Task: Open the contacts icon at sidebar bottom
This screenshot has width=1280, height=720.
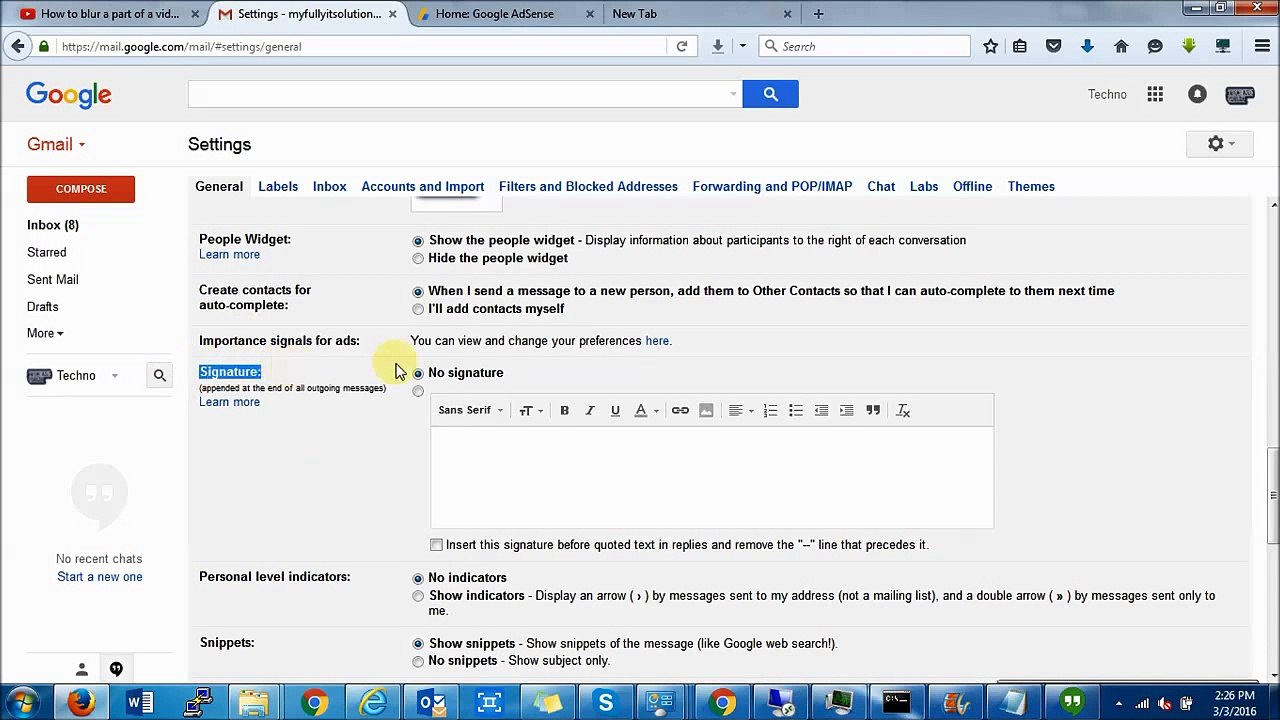Action: (82, 669)
